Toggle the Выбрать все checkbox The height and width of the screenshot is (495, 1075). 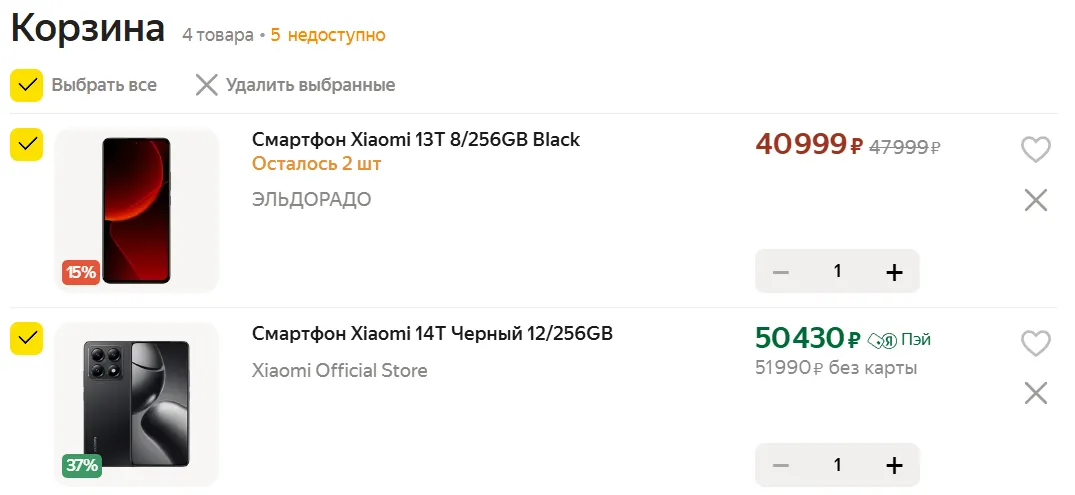point(26,85)
